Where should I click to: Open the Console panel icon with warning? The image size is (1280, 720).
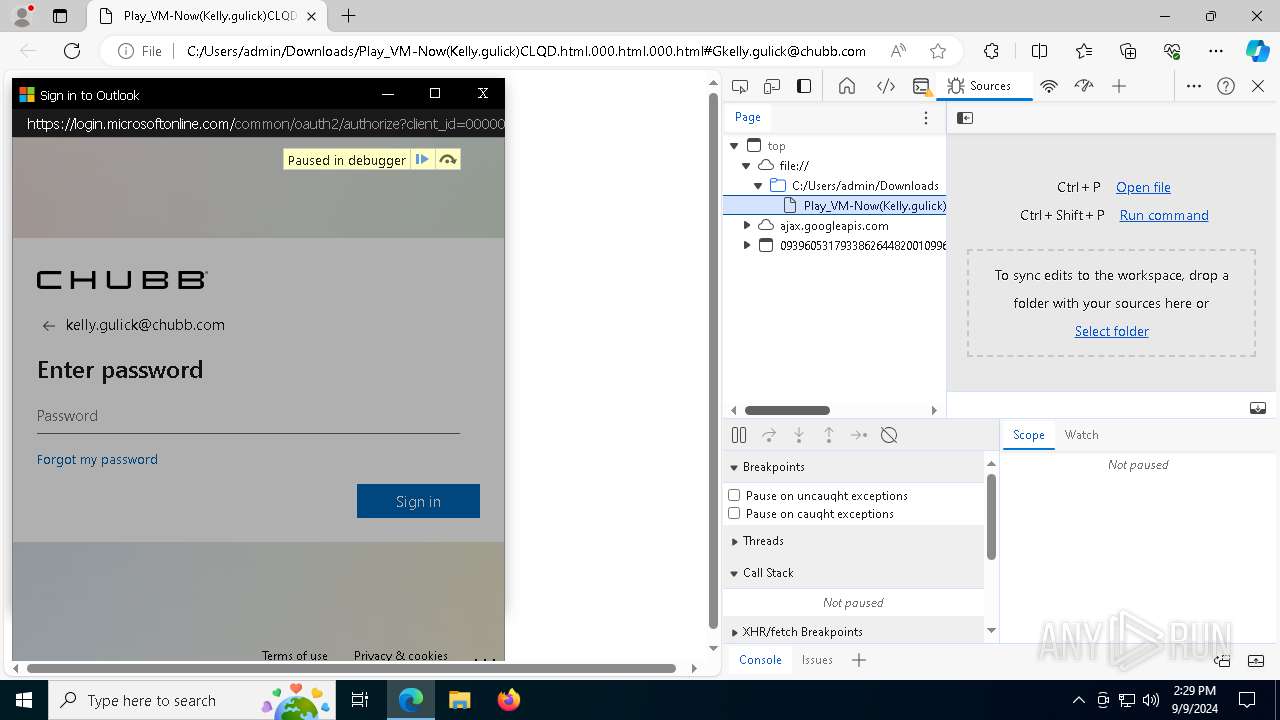click(923, 86)
